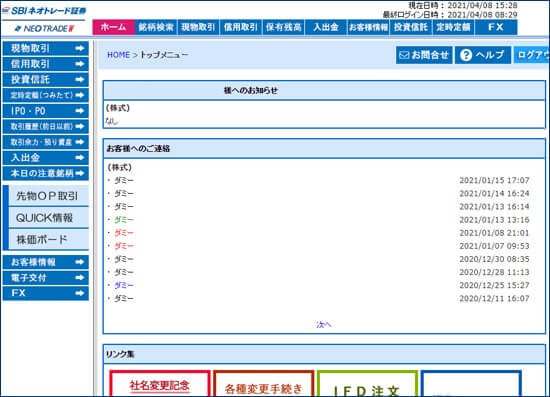Click the arrow icon beside sidebar 入出金
Viewport: 550px width, 397px height.
coord(80,157)
